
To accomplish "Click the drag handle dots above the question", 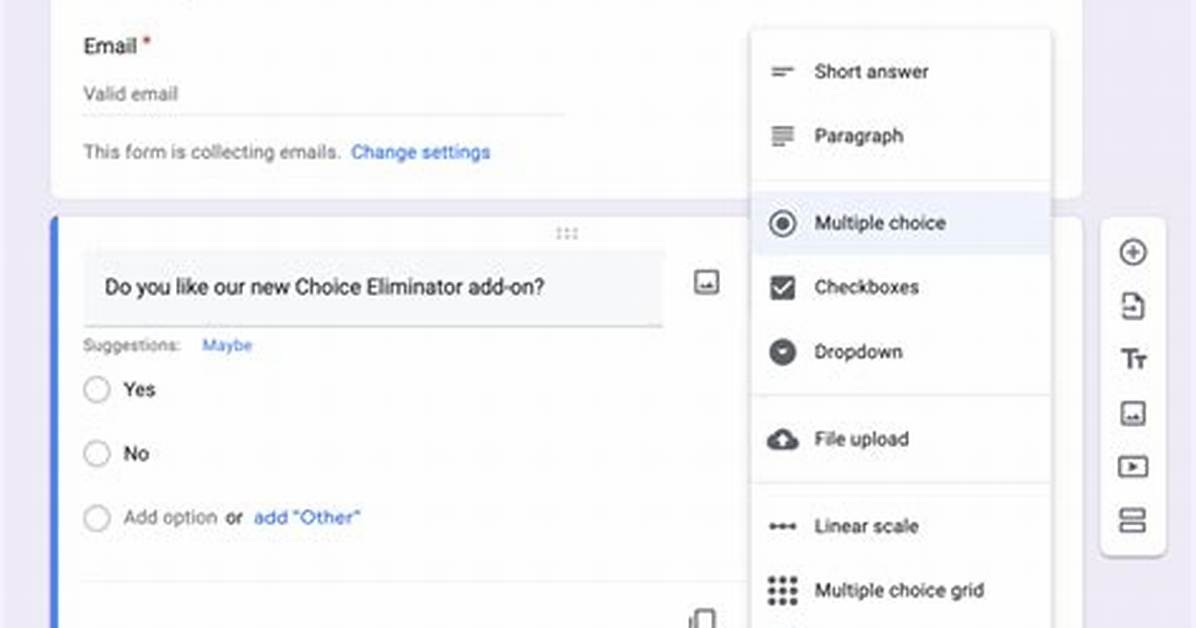I will tap(567, 233).
